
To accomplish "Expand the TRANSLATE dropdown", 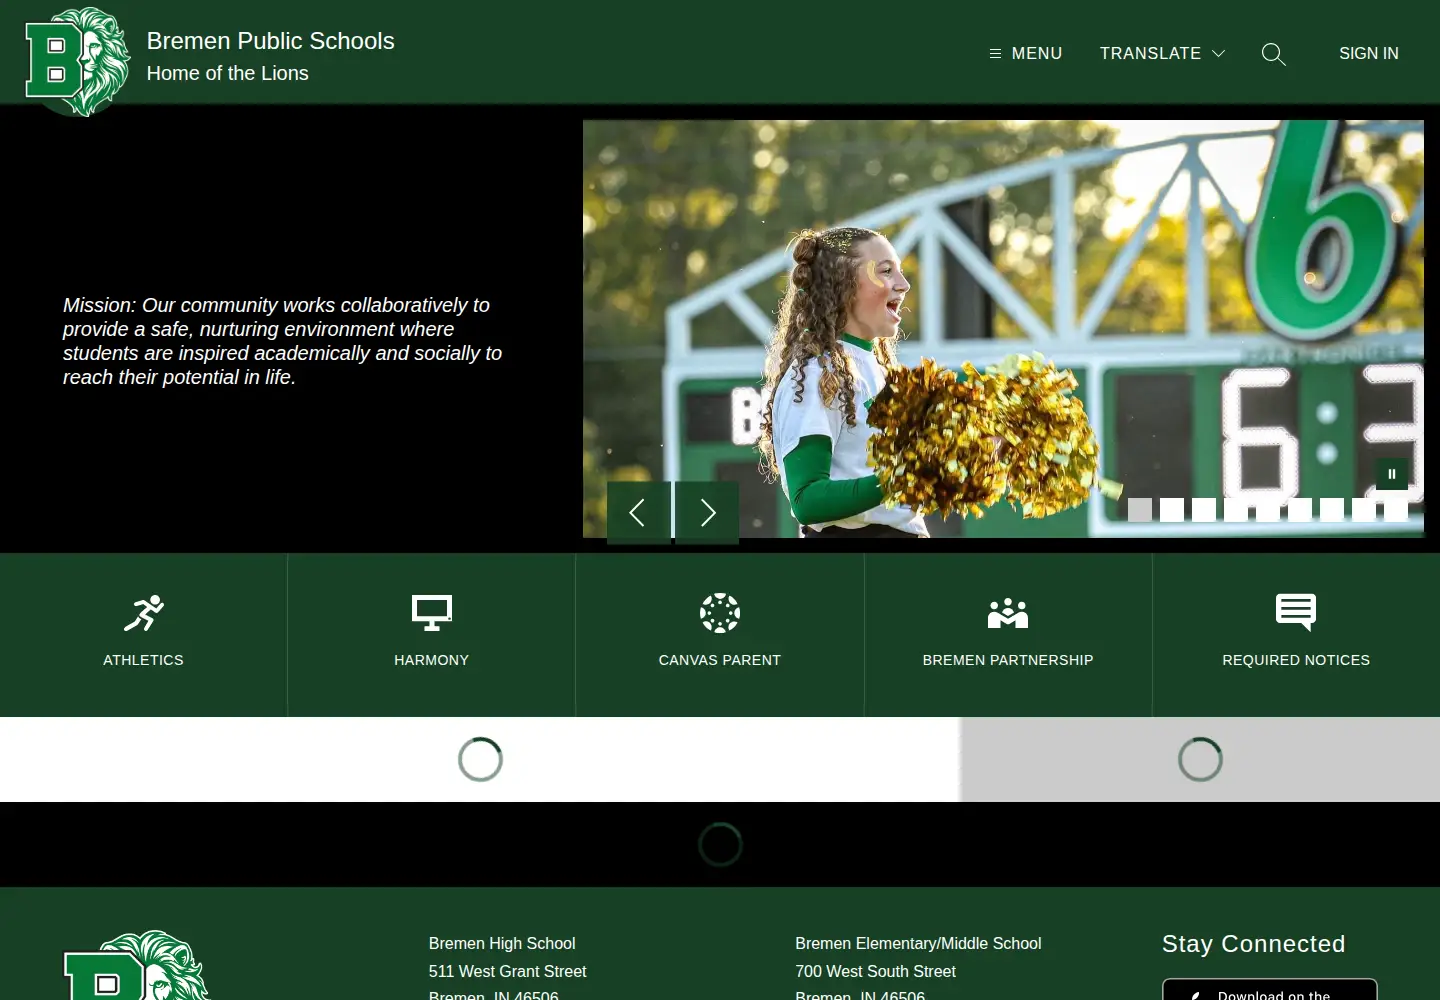I will point(1162,53).
